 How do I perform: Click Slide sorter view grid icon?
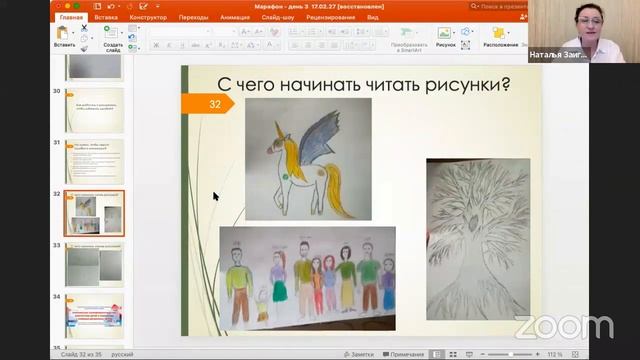point(453,354)
